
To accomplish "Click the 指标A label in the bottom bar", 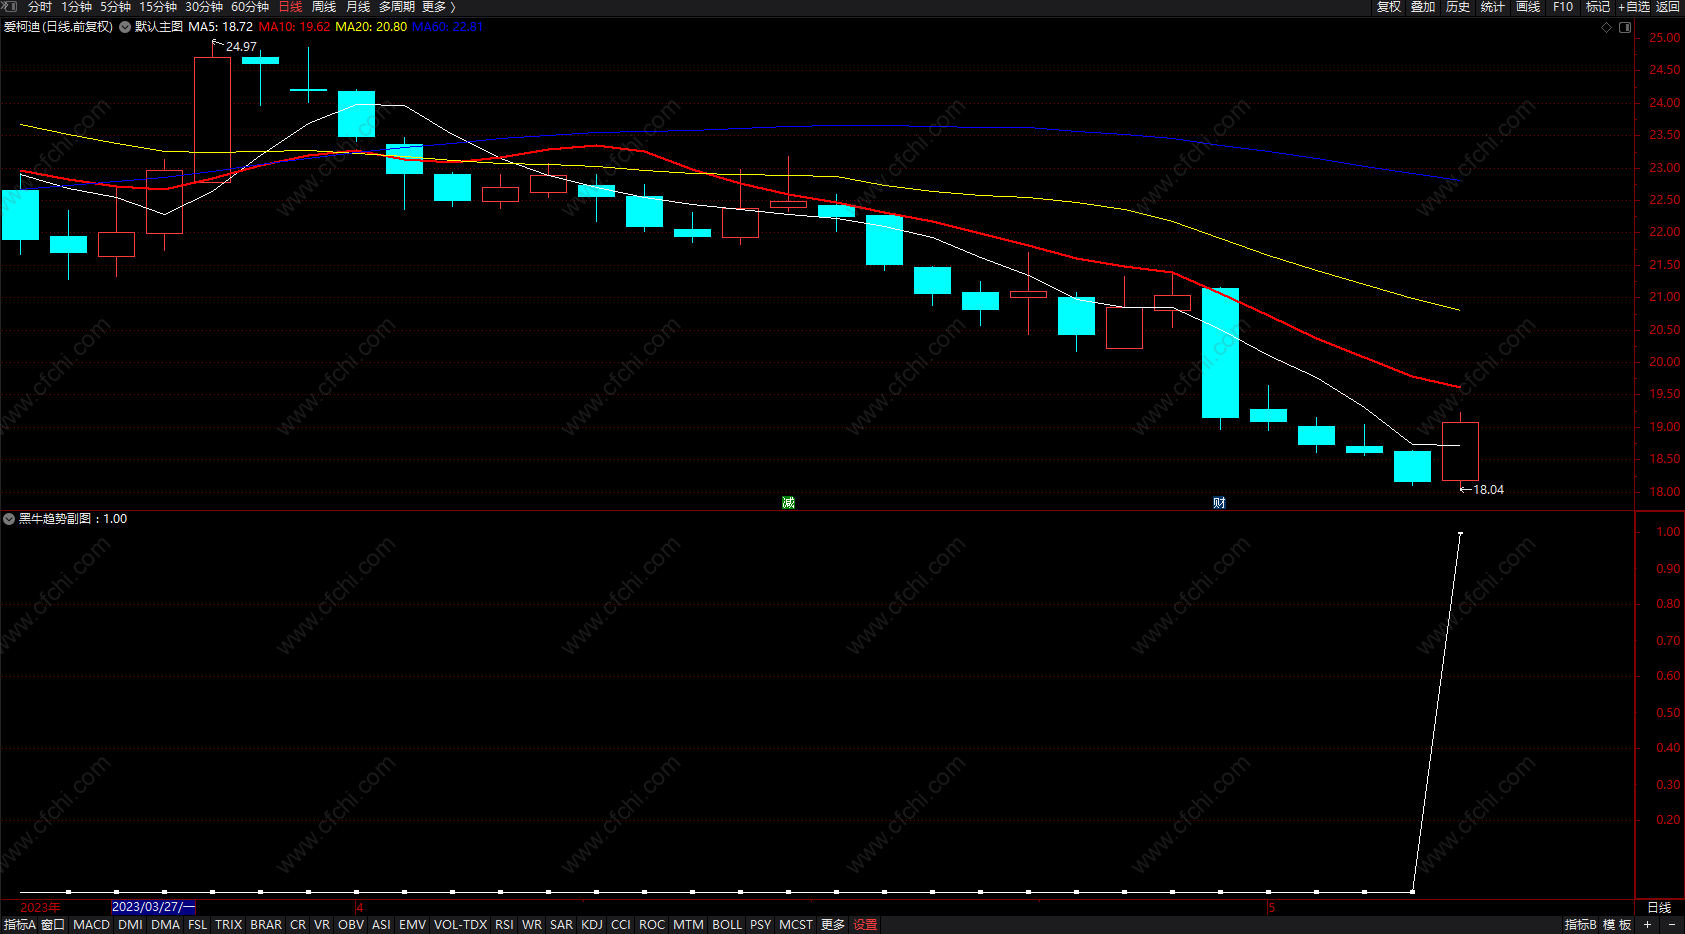I will [x=20, y=925].
